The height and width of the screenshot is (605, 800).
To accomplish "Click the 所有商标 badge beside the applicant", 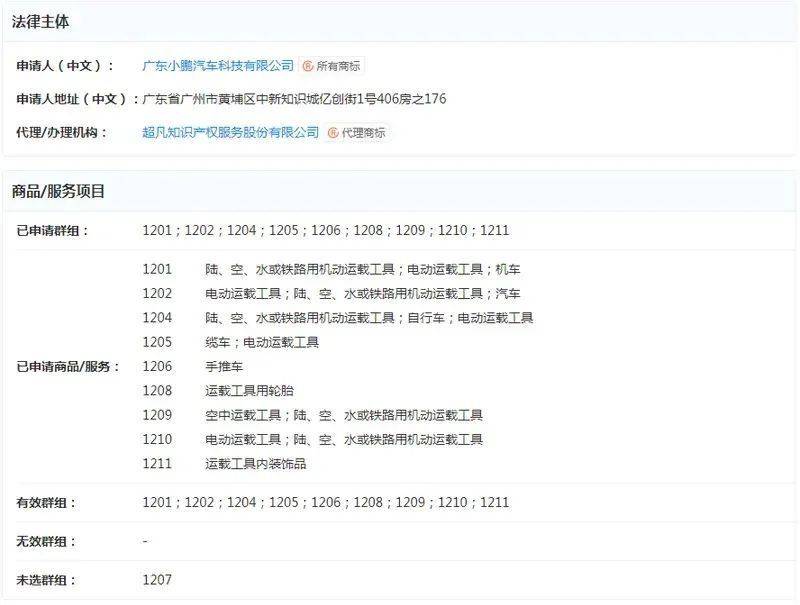I will pyautogui.click(x=332, y=66).
